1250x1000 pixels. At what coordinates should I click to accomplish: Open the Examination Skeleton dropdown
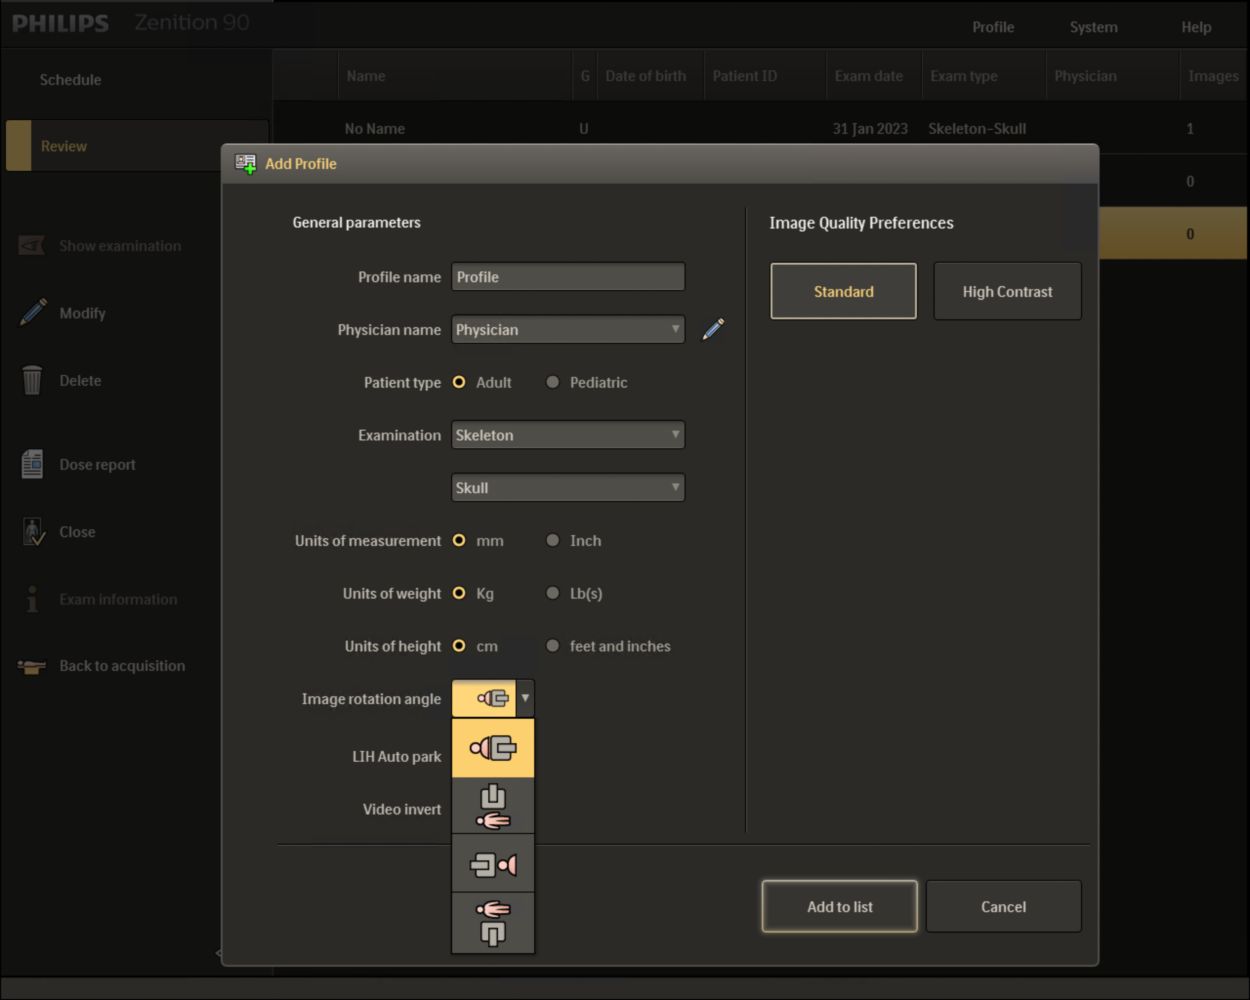568,435
